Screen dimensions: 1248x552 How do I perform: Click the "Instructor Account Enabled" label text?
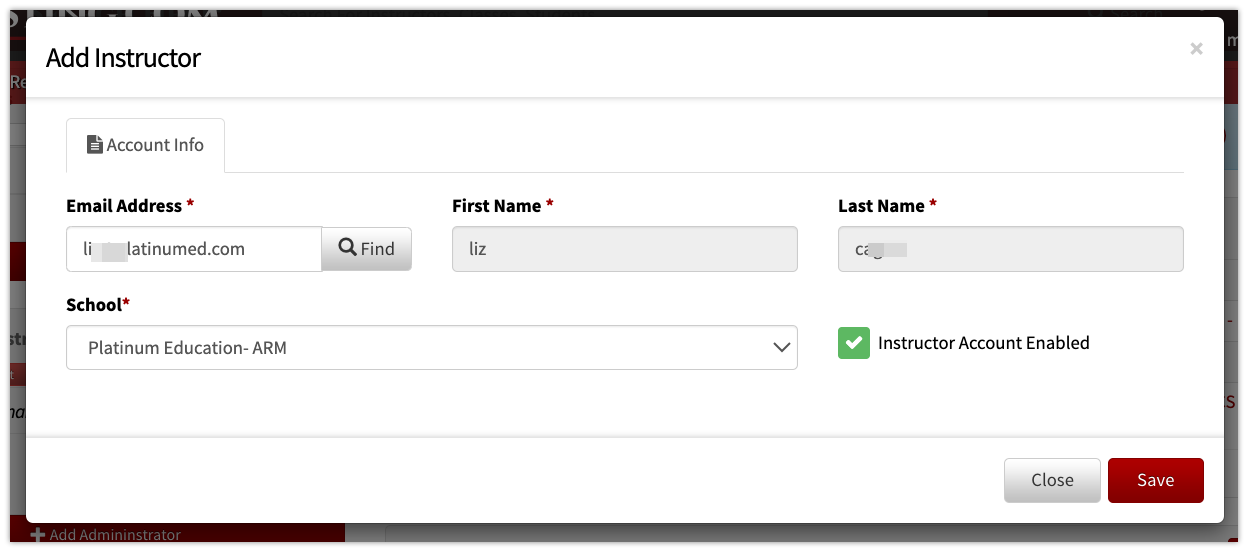[984, 343]
